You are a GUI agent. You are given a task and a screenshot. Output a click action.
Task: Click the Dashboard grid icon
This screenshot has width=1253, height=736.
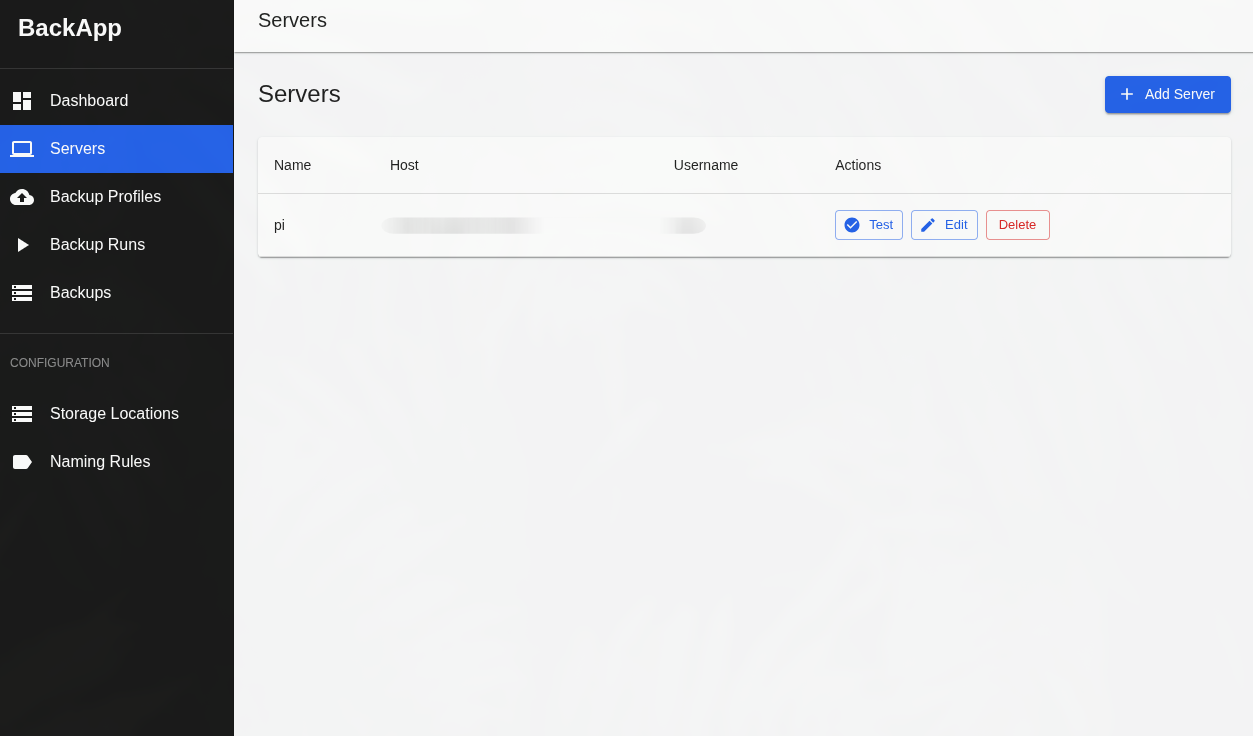pyautogui.click(x=22, y=101)
